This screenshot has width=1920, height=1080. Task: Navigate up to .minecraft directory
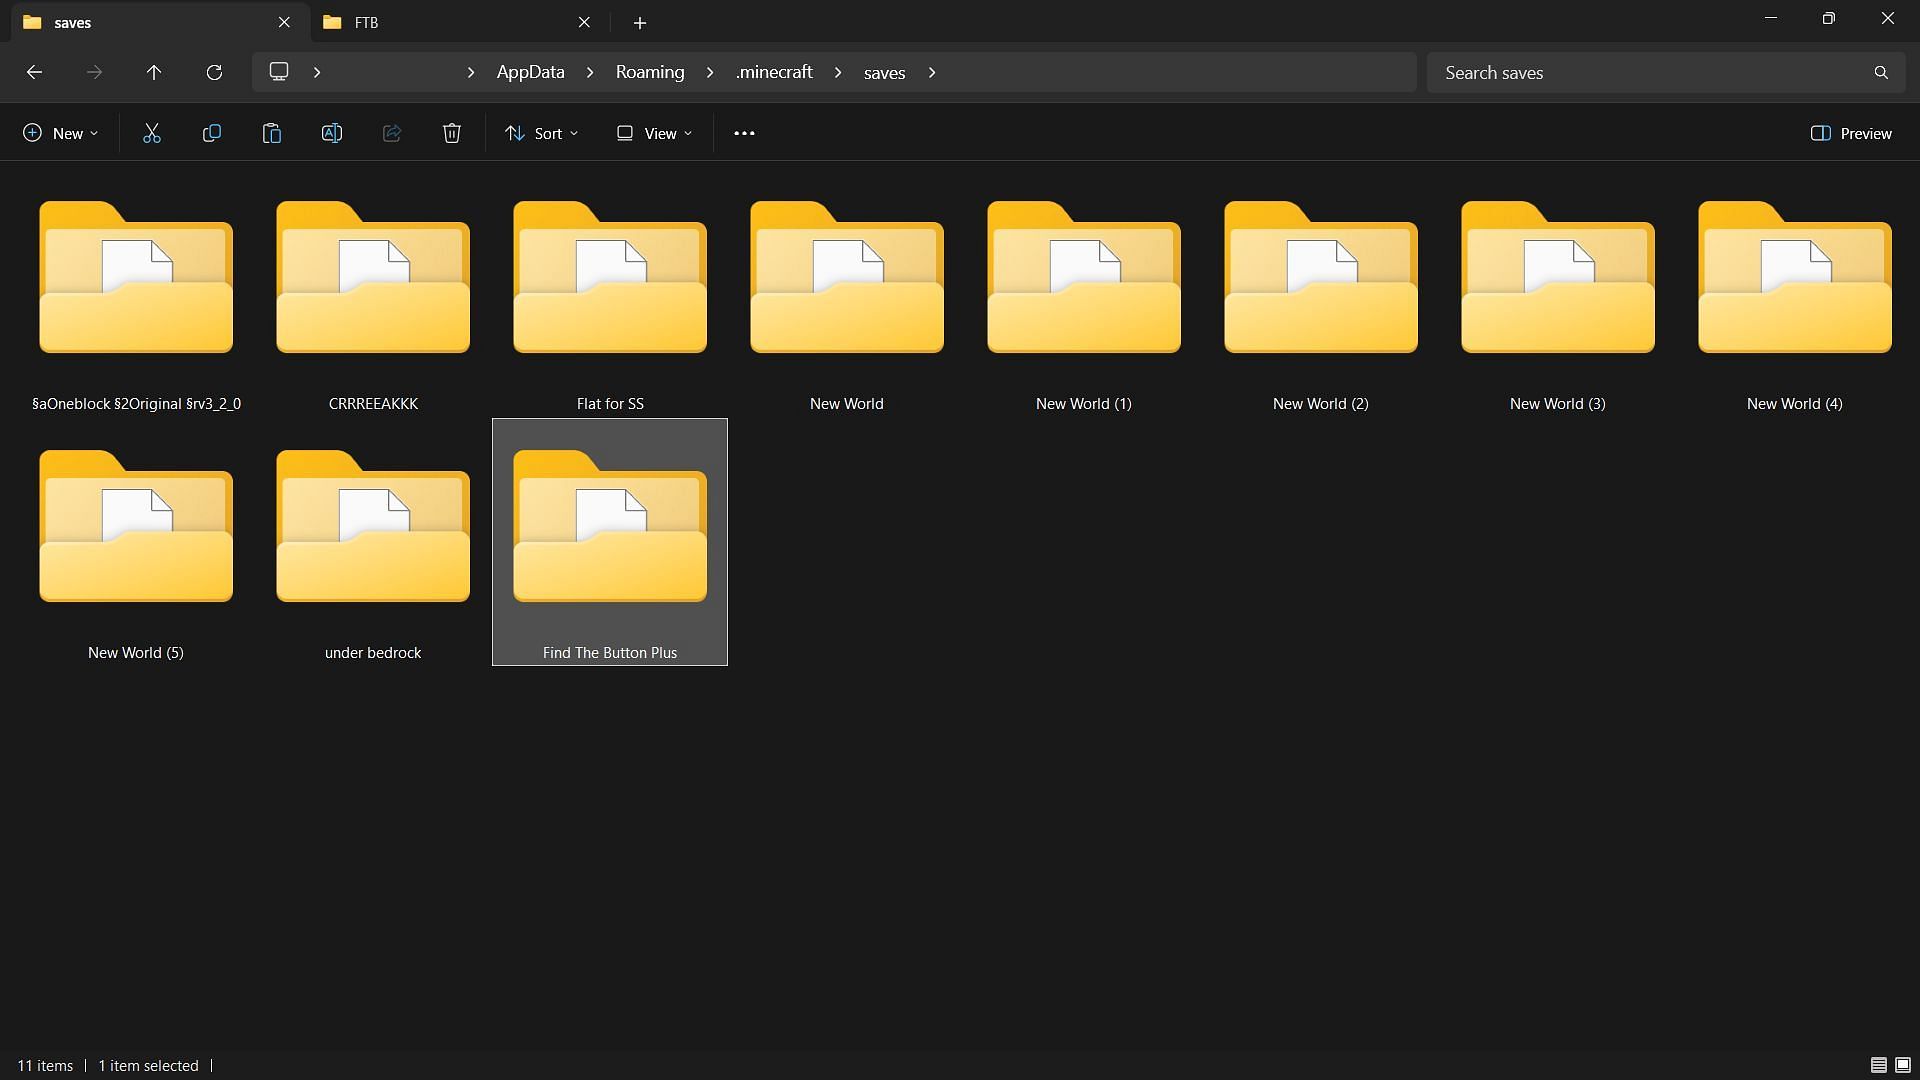tap(775, 73)
